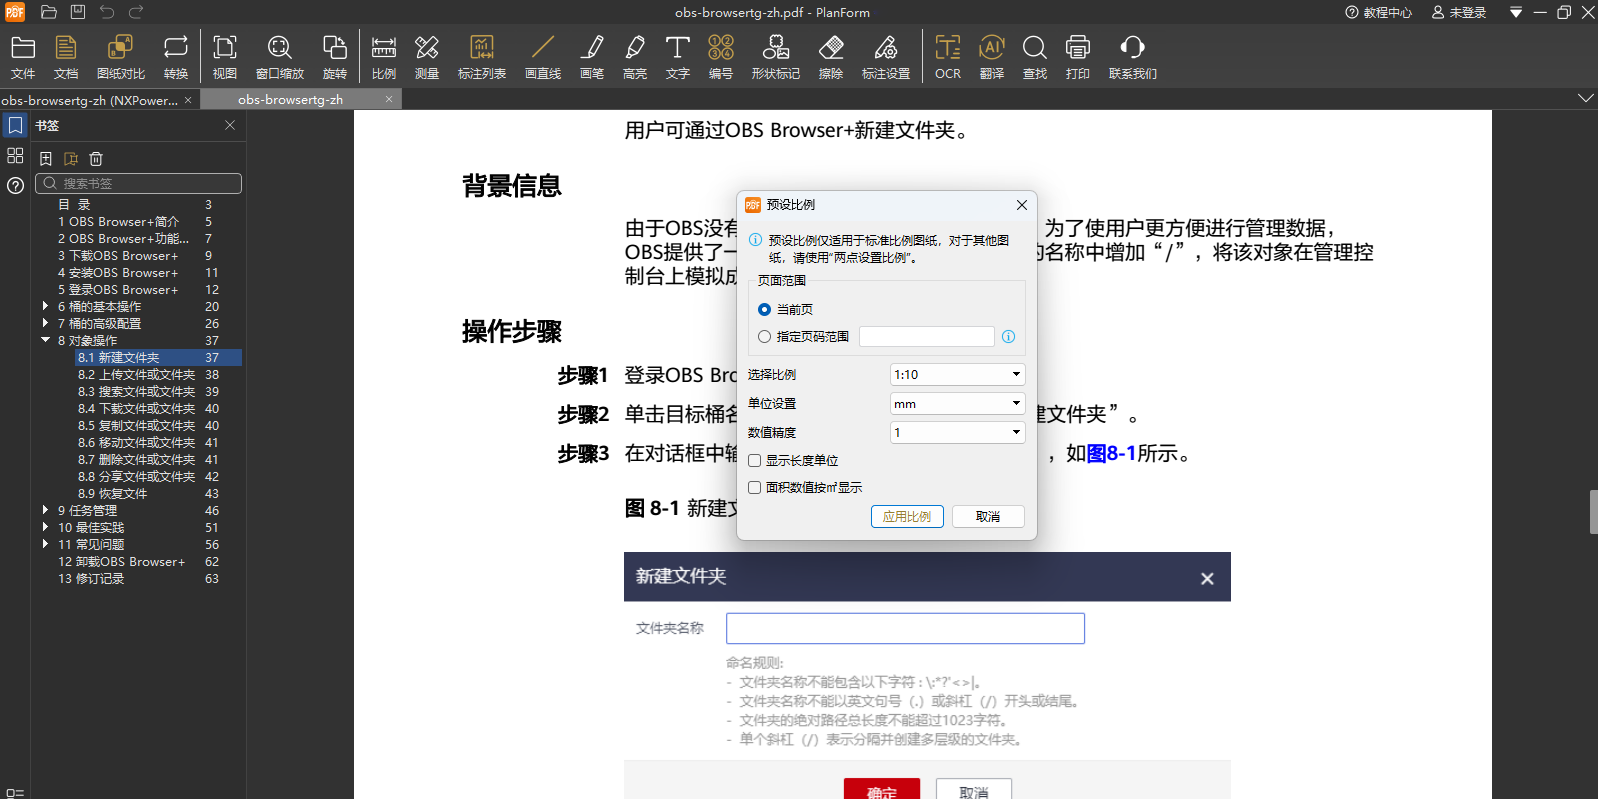Viewport: 1598px width, 799px height.
Task: Select the 当前页 radio button
Action: (765, 310)
